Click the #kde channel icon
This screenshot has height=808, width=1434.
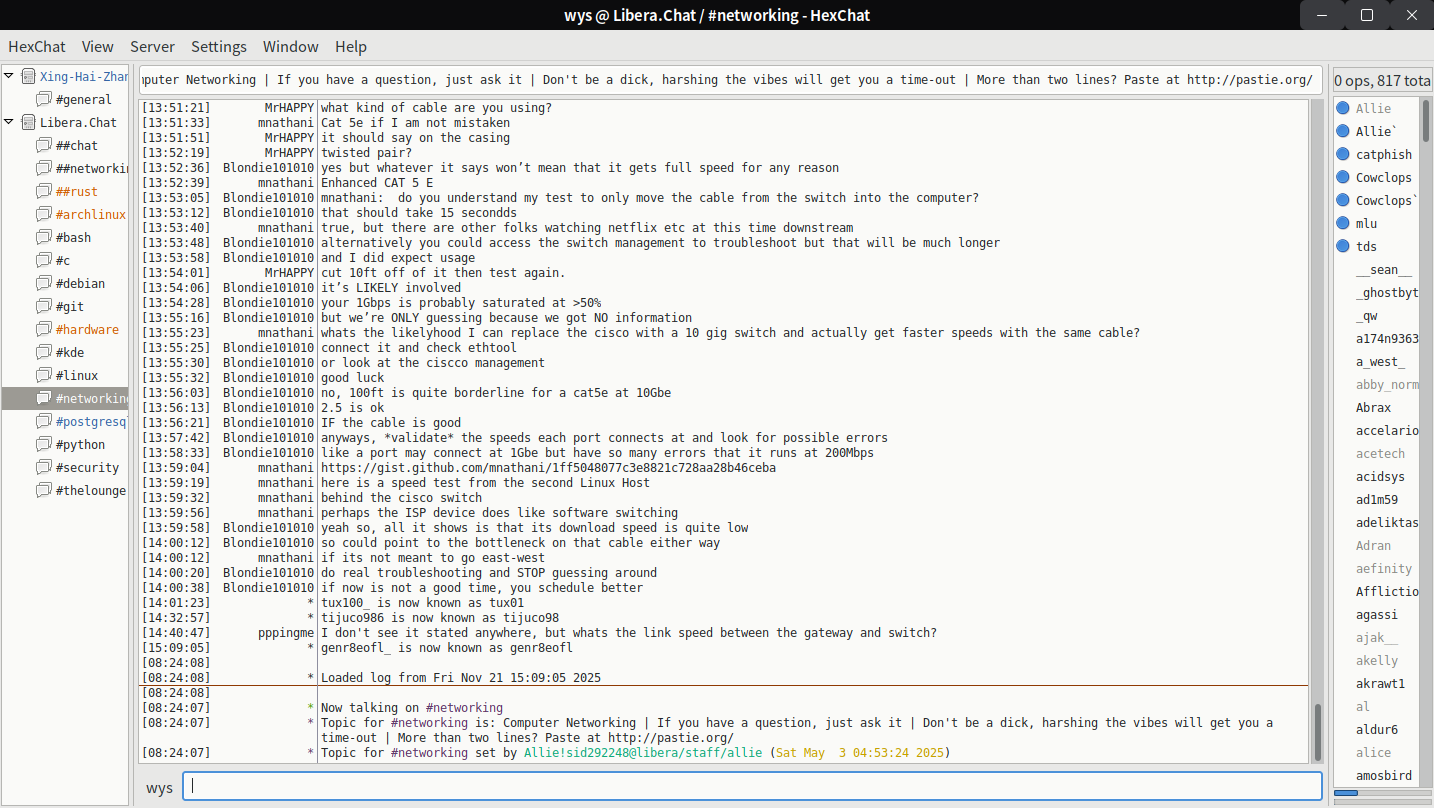pos(44,352)
